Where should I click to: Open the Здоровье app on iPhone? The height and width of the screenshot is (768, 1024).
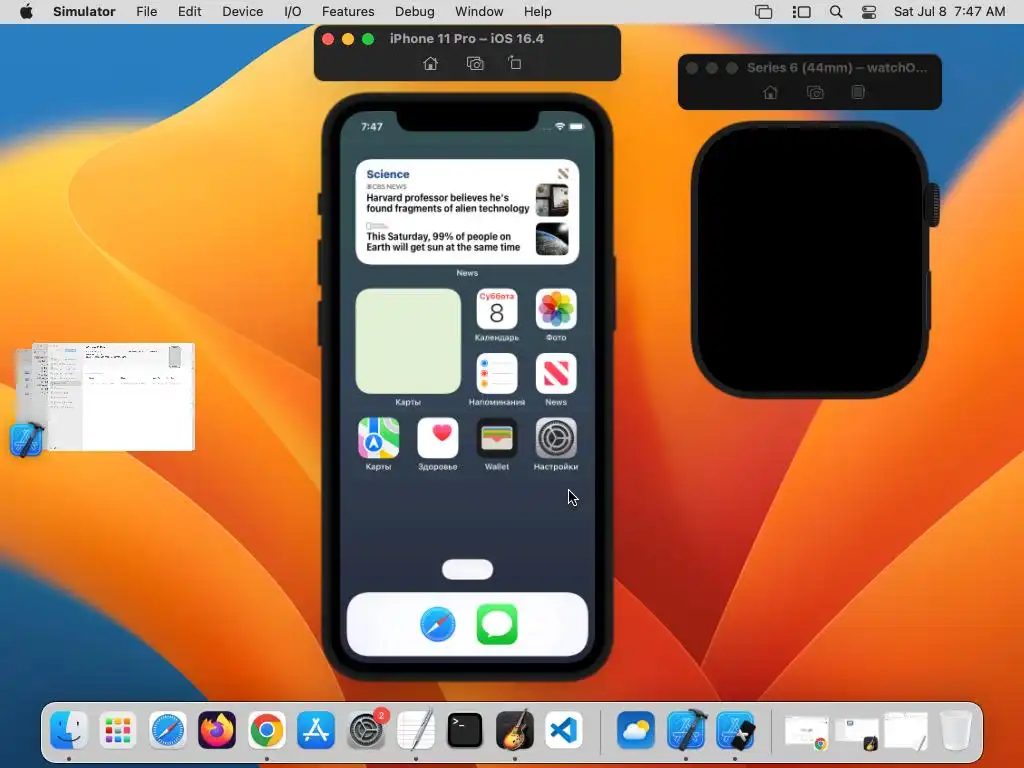click(438, 438)
